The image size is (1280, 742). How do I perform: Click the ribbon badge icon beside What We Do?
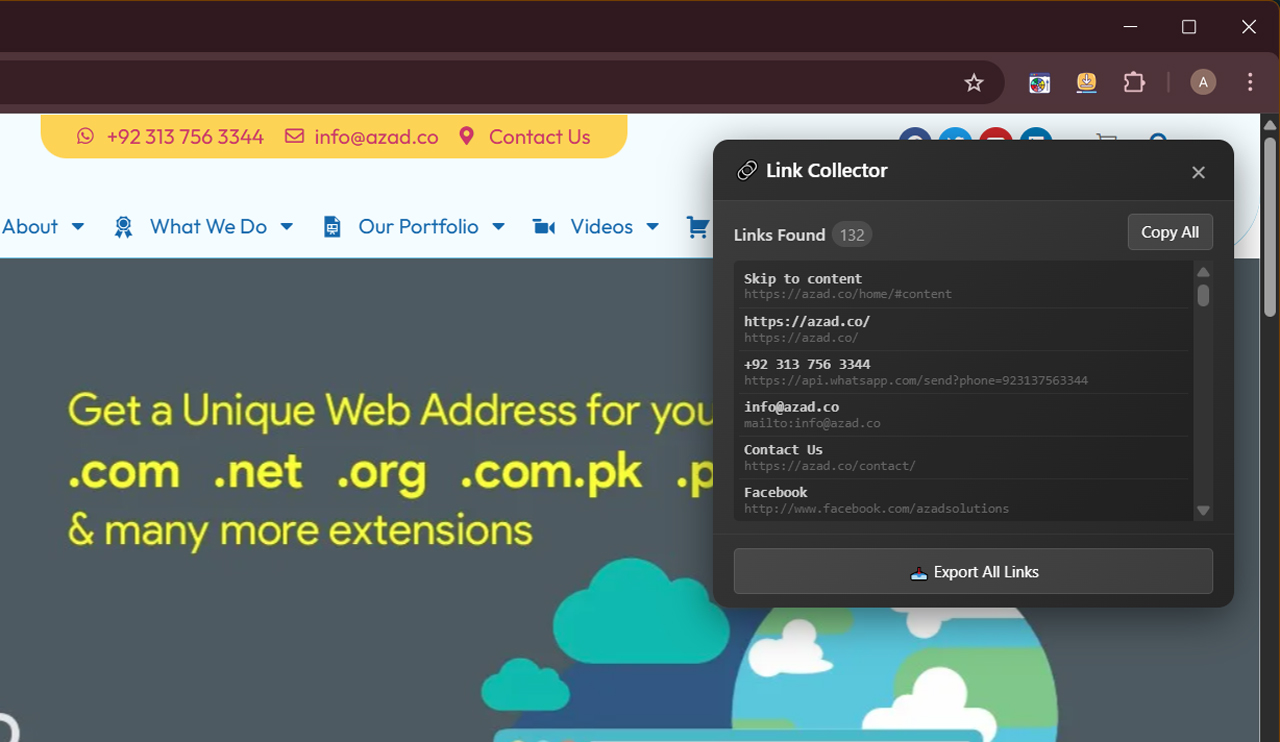click(123, 227)
